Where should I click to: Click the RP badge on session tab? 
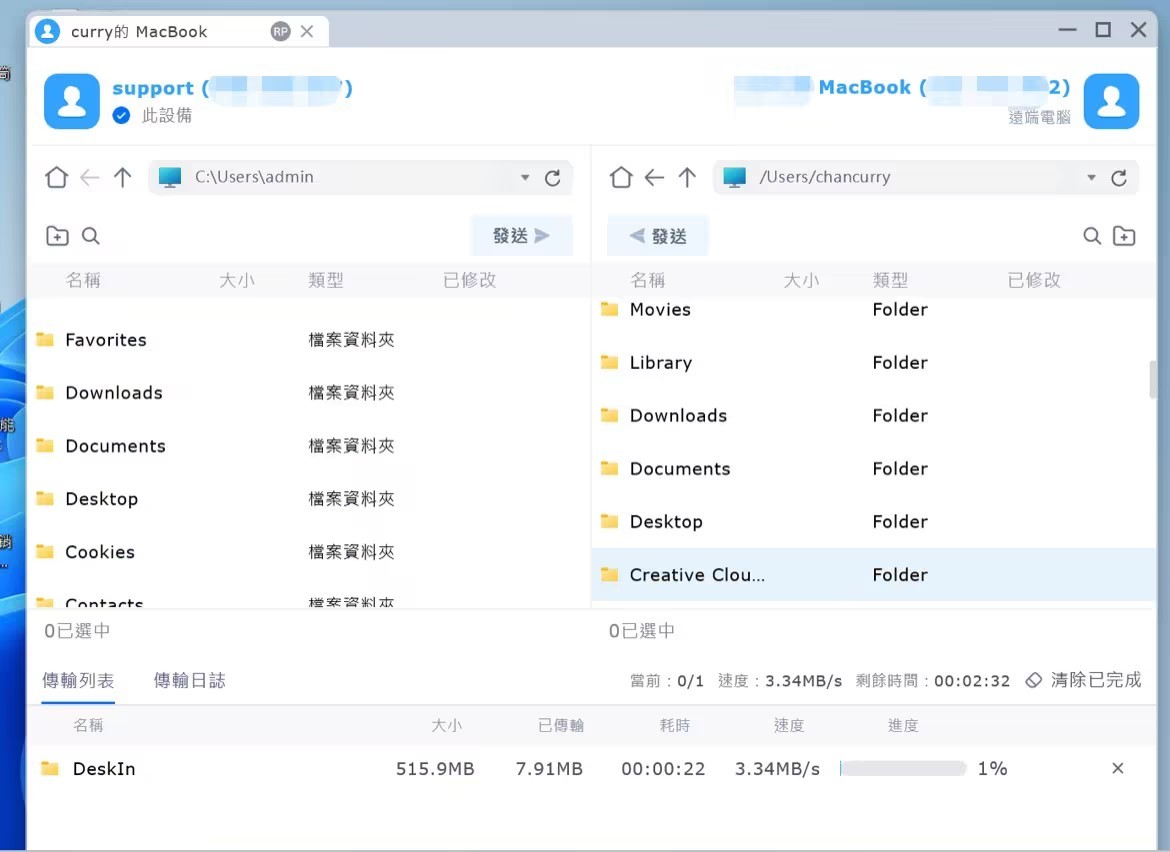tap(281, 31)
